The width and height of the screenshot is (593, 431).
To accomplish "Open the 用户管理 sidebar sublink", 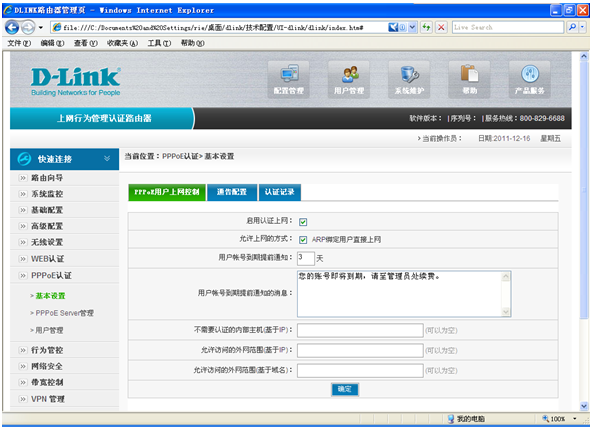I will click(49, 330).
